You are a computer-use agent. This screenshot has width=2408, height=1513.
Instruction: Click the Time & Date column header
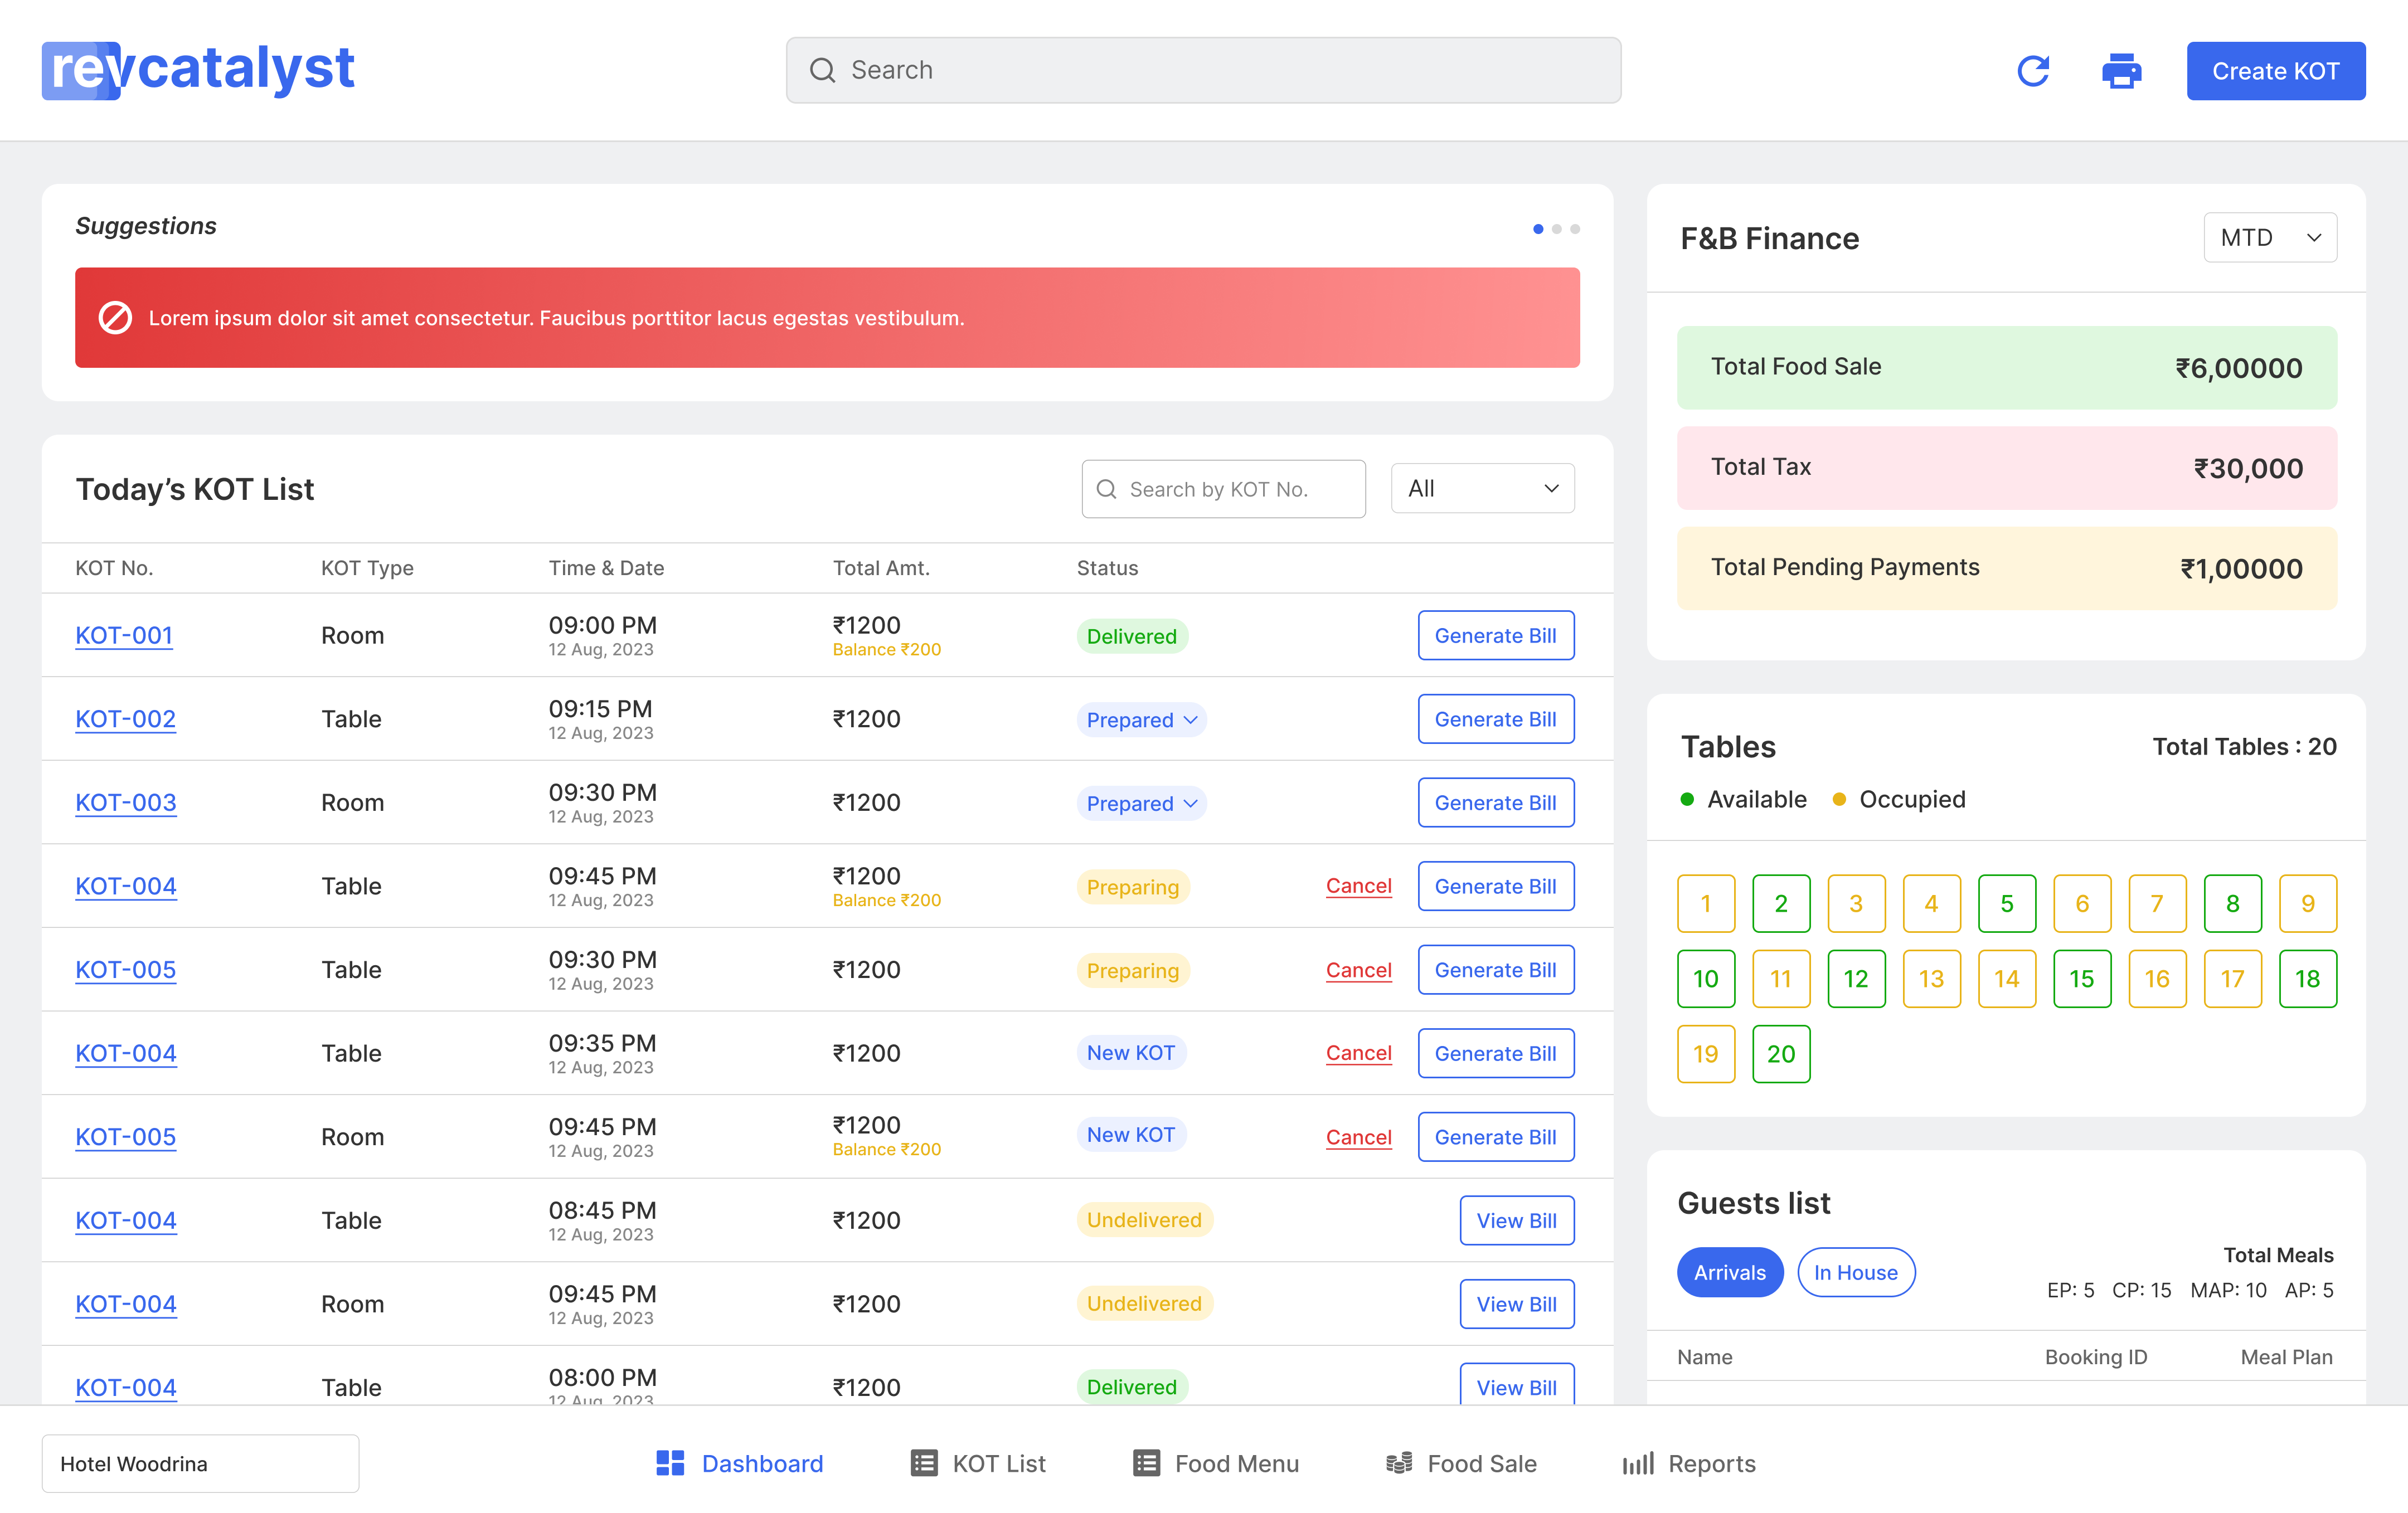(x=606, y=568)
